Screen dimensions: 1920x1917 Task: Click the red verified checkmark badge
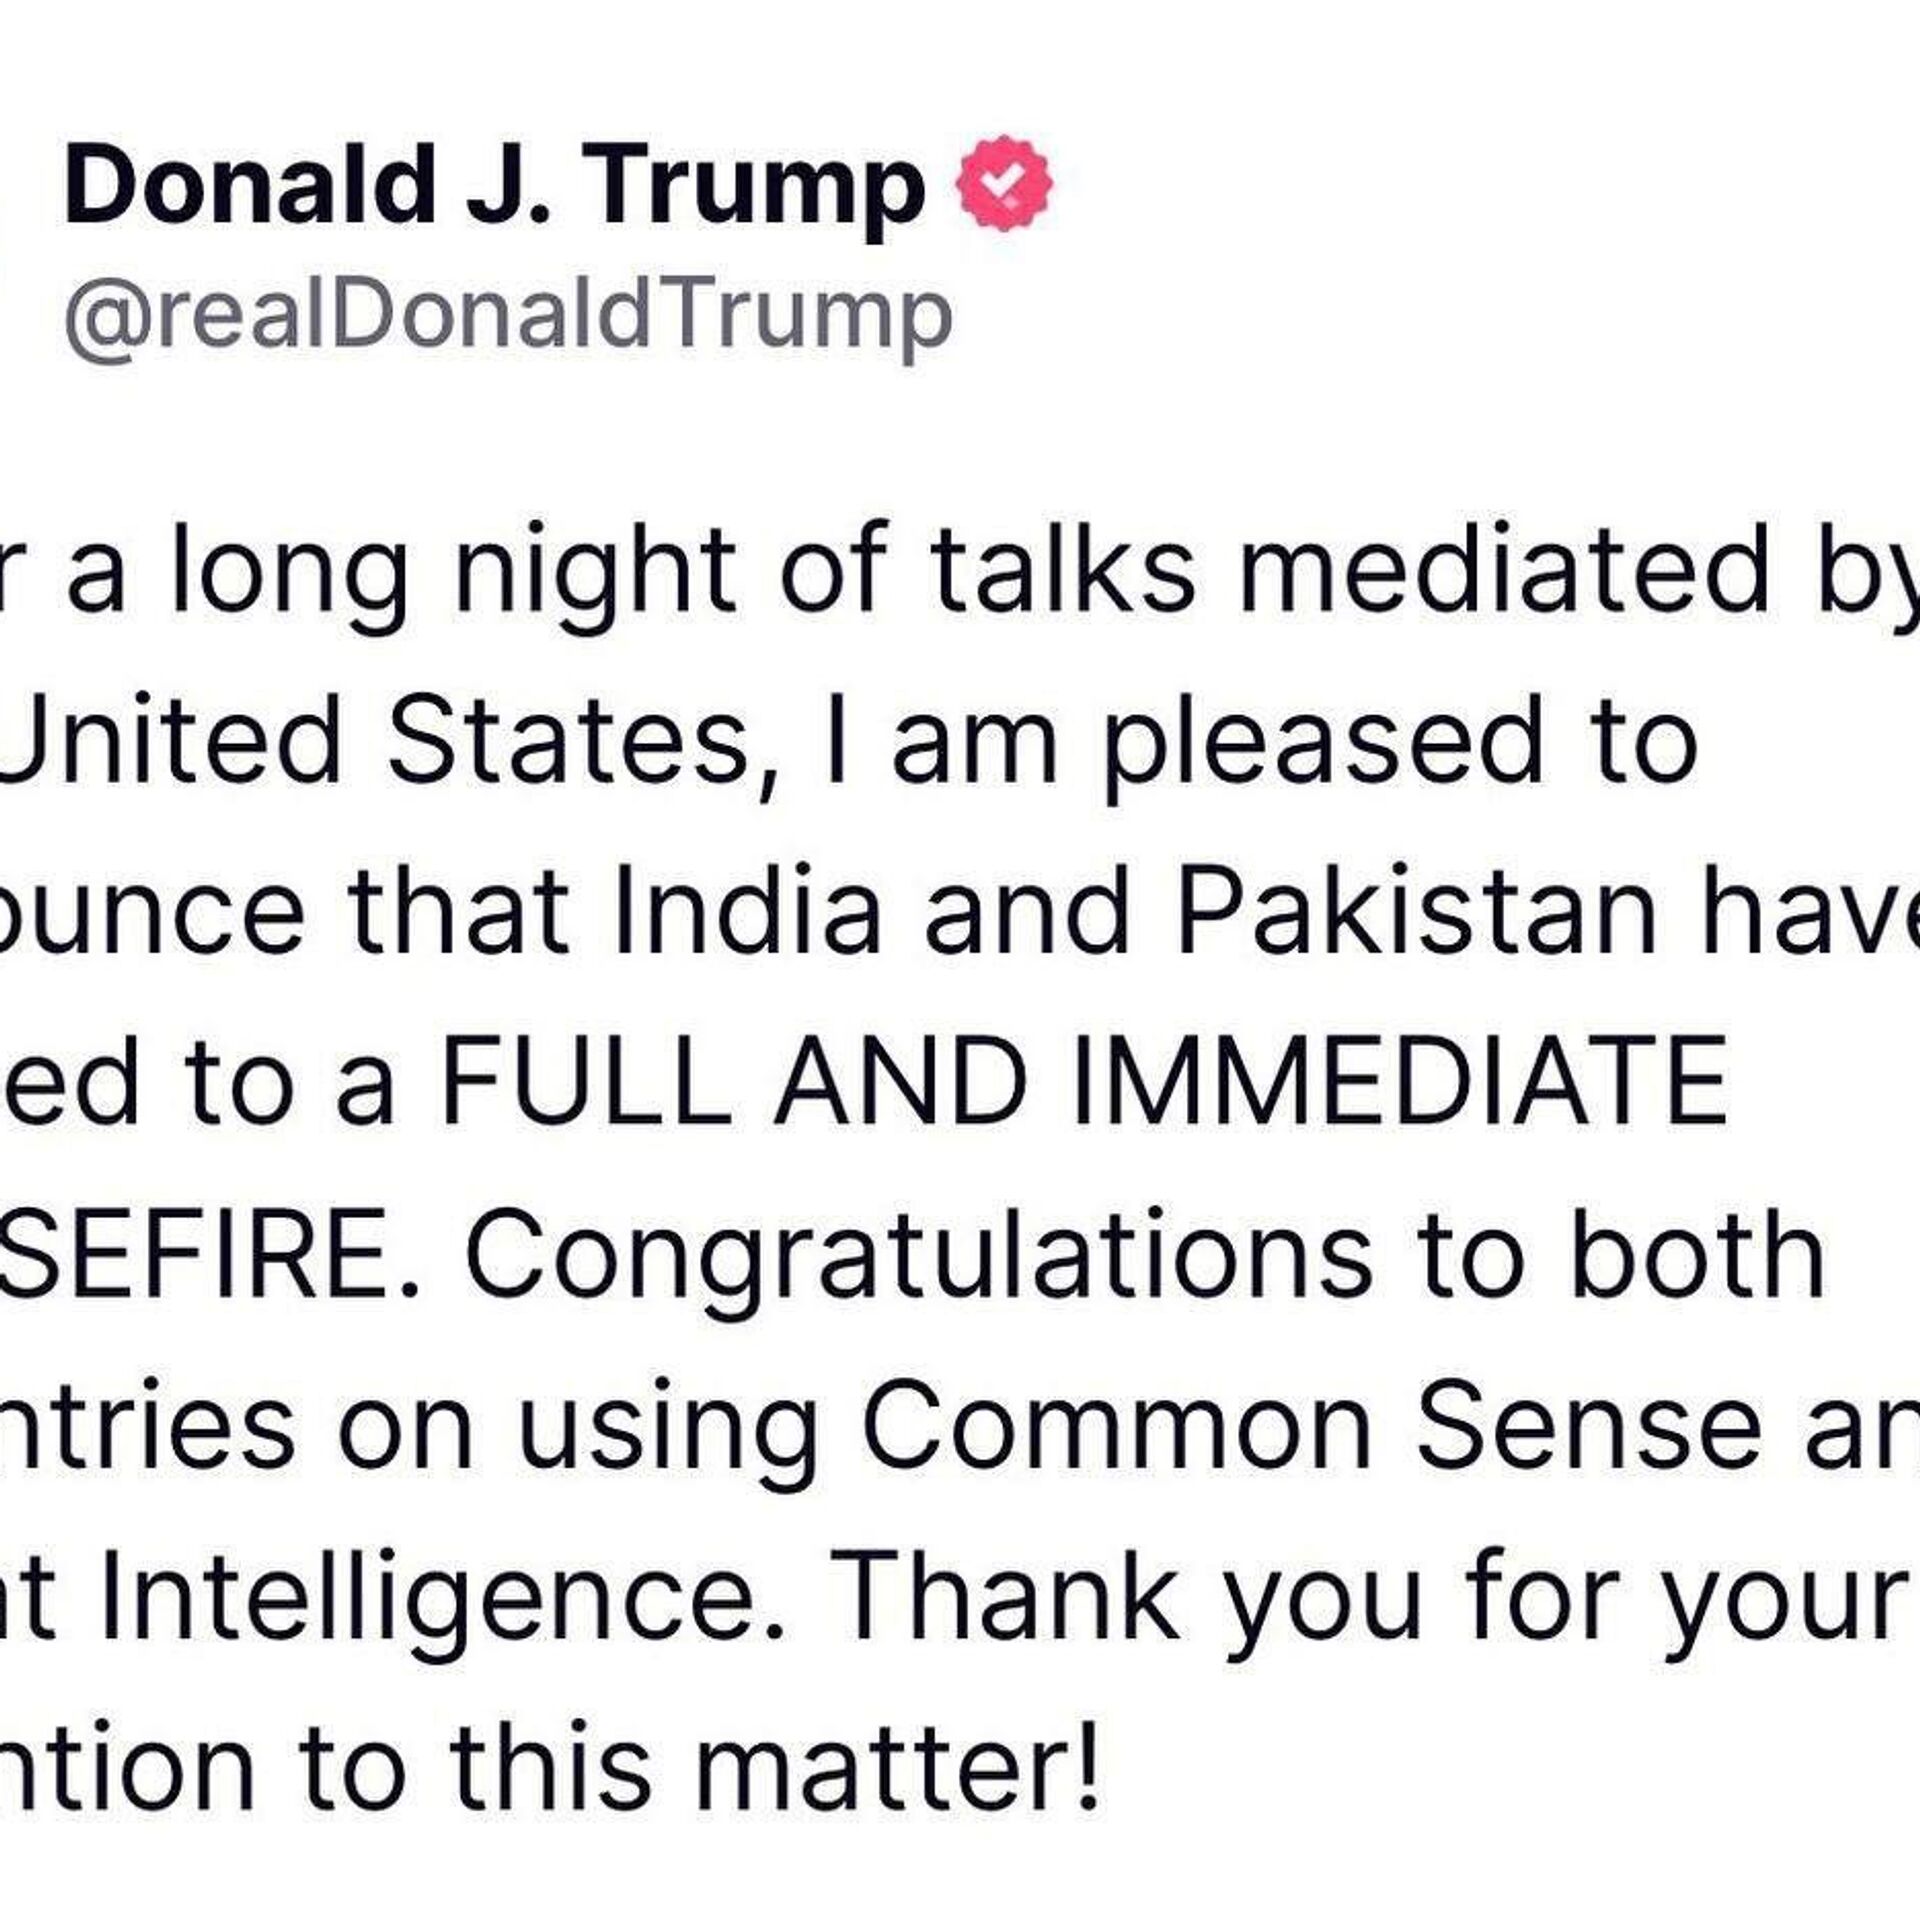[1006, 184]
